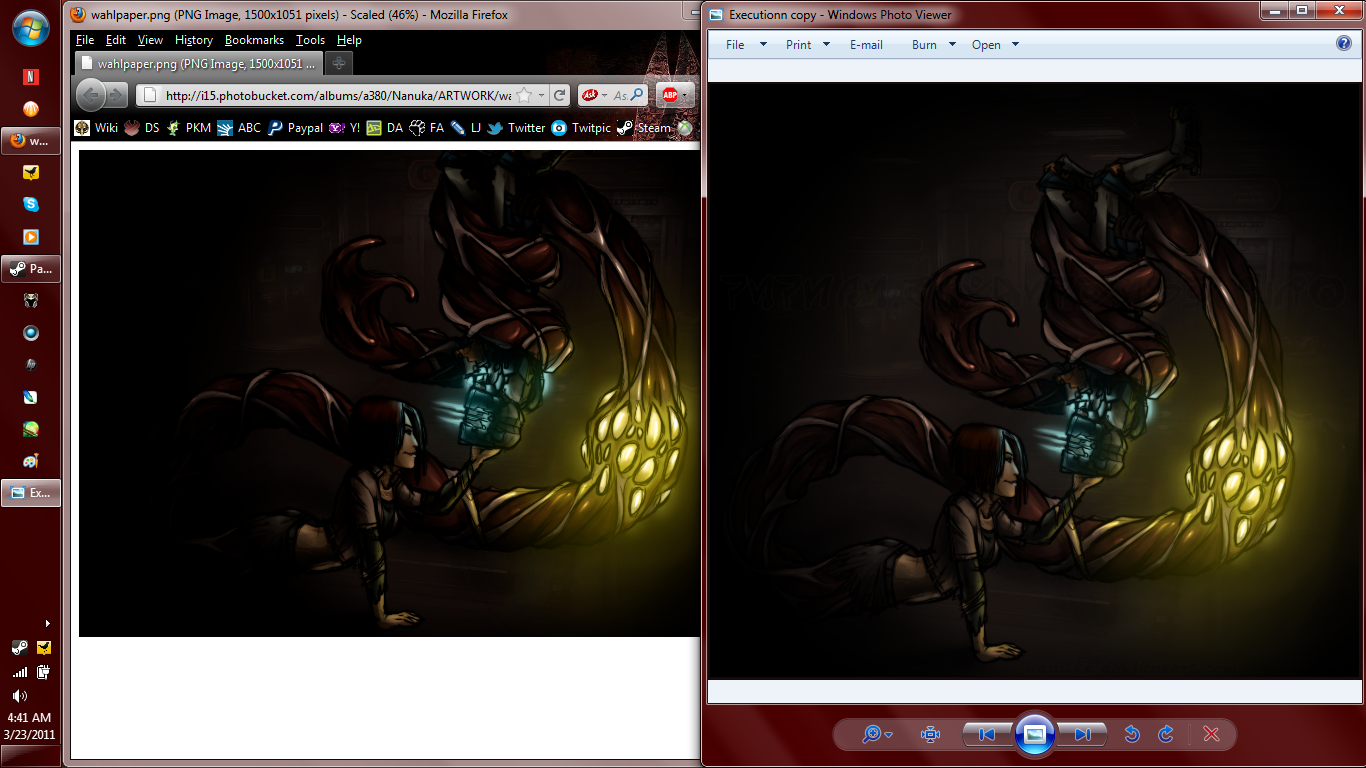Open Firefox History menu

coord(194,40)
